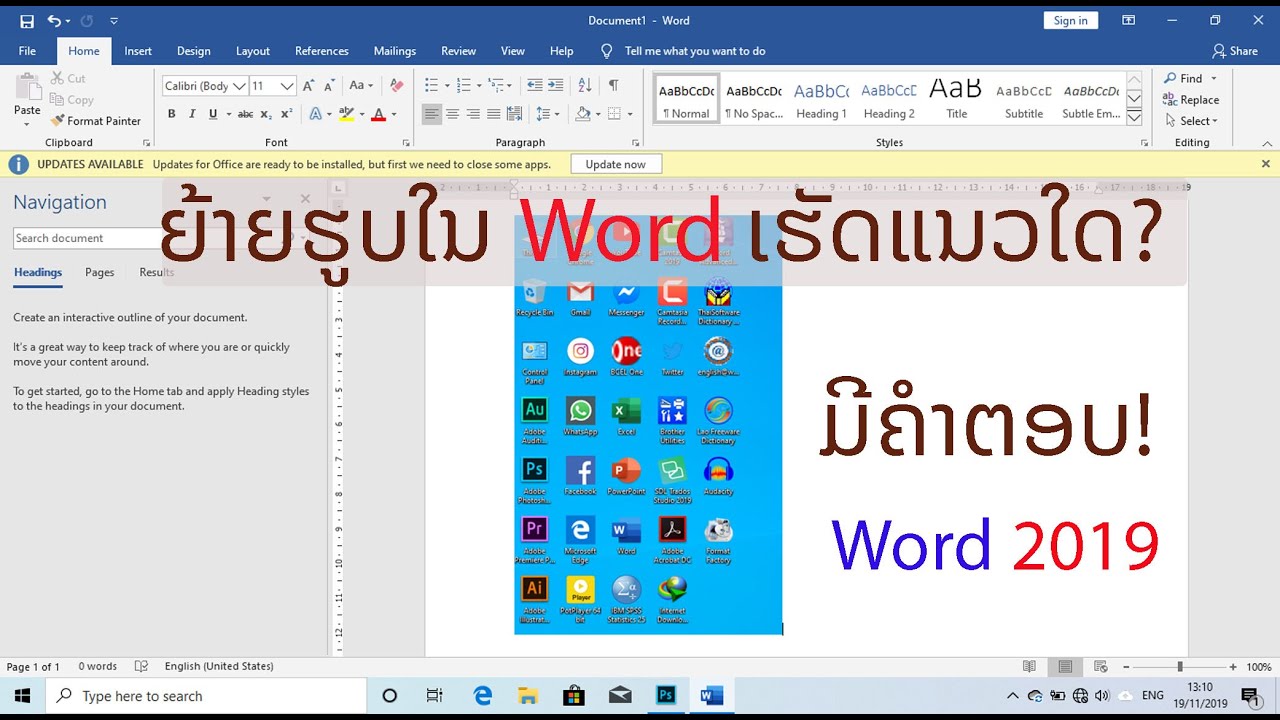Screen dimensions: 1280x720
Task: Open the Find dropdown arrow
Action: pyautogui.click(x=1214, y=79)
